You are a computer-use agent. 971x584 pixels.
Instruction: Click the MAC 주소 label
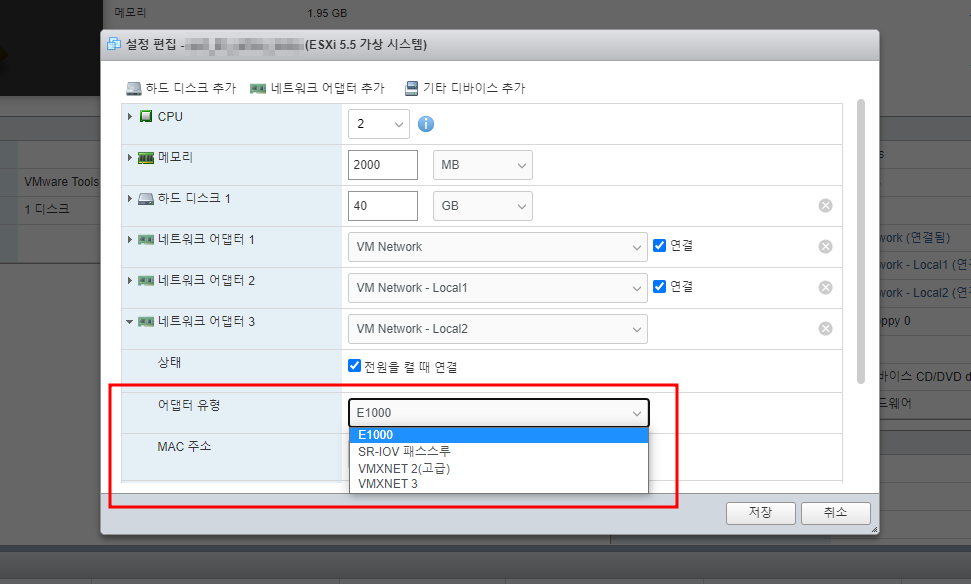(x=184, y=446)
